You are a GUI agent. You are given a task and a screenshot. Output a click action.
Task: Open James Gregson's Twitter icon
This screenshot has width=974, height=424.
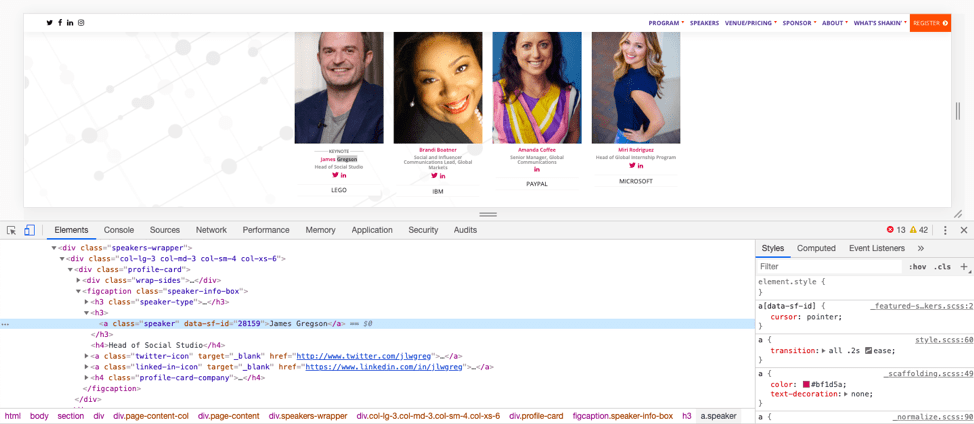pos(334,175)
